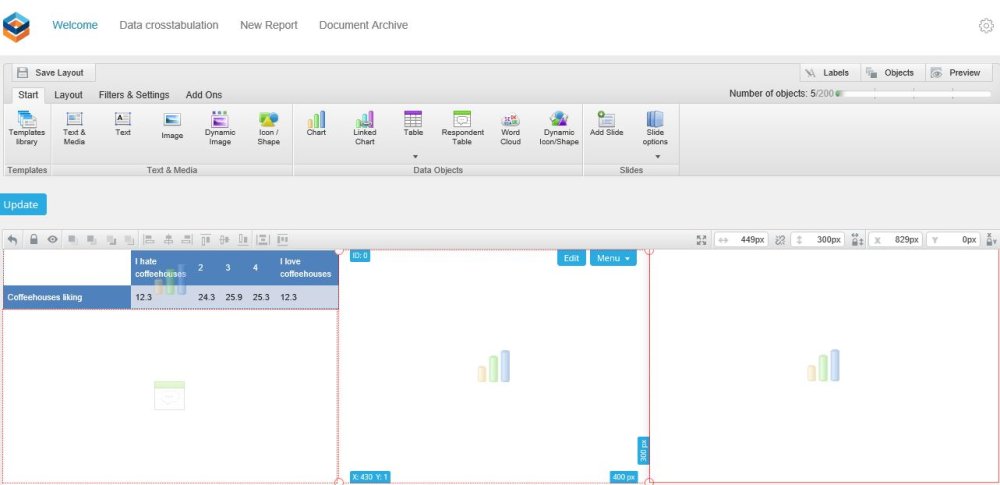Screen dimensions: 1000x485
Task: Click the application logo
Action: (16, 27)
